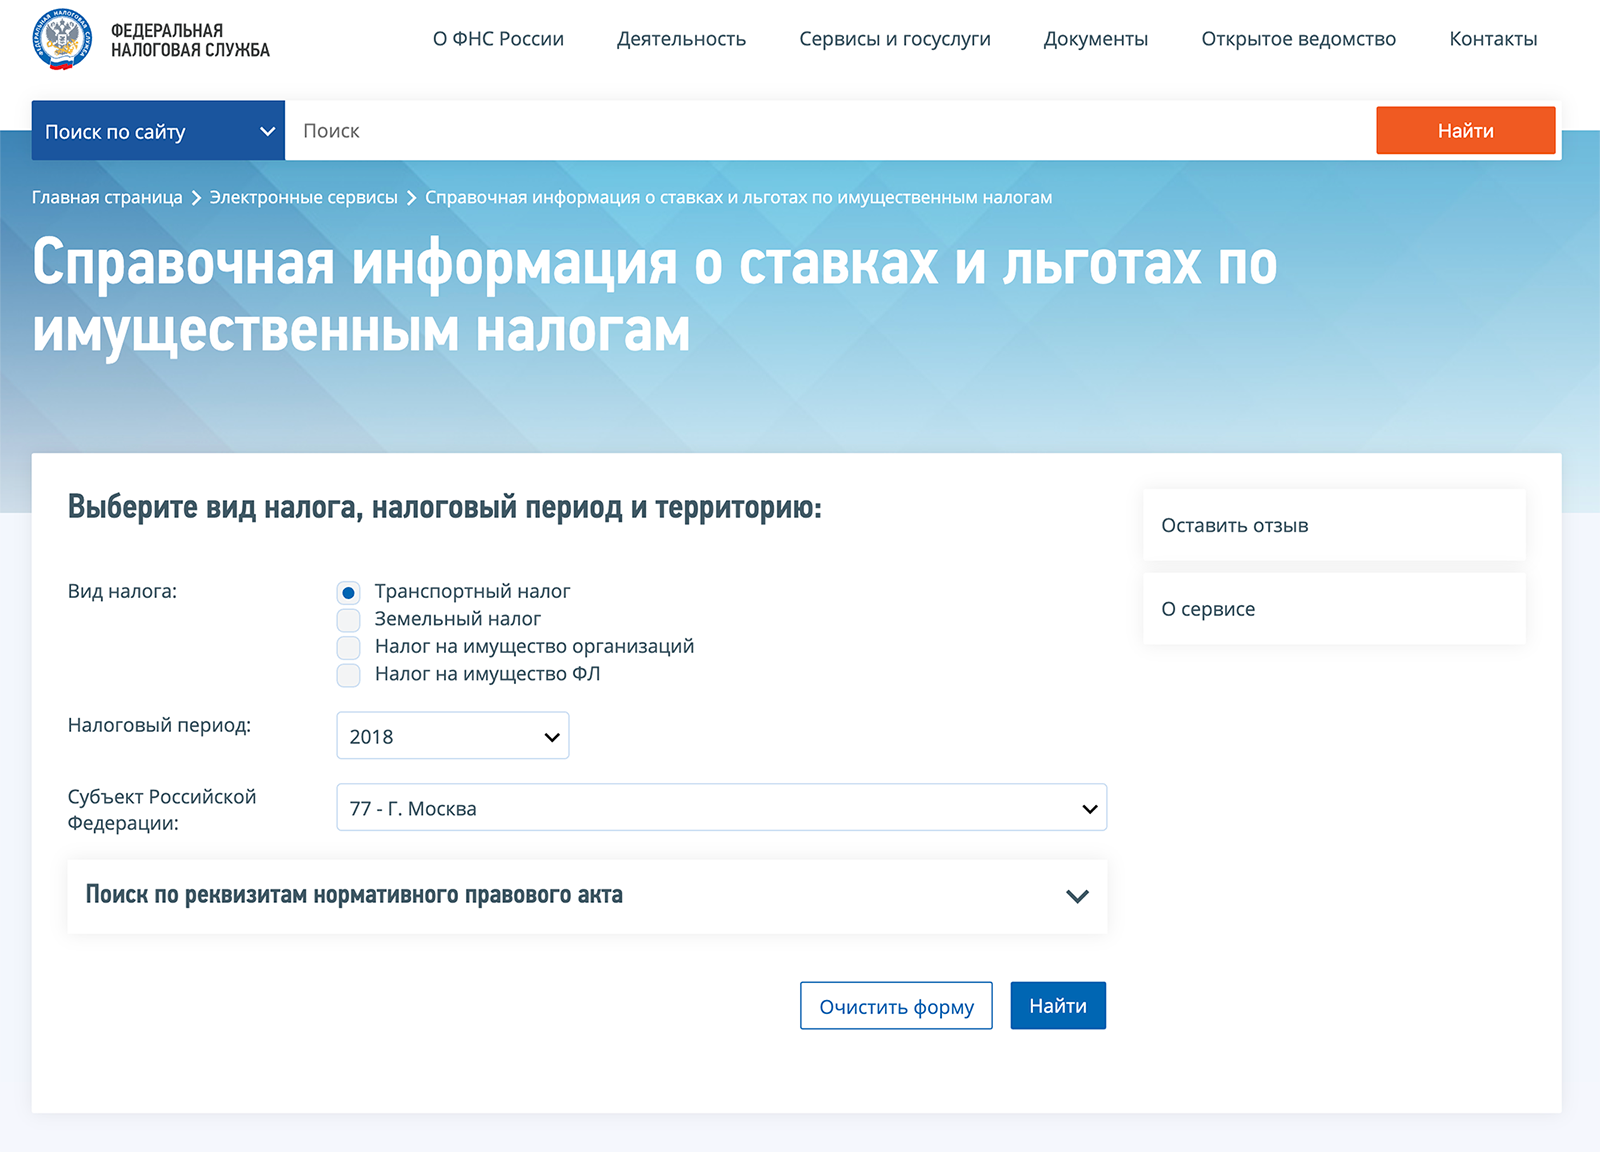Select the Транспортный налог radio button
This screenshot has height=1152, width=1600.
(348, 593)
